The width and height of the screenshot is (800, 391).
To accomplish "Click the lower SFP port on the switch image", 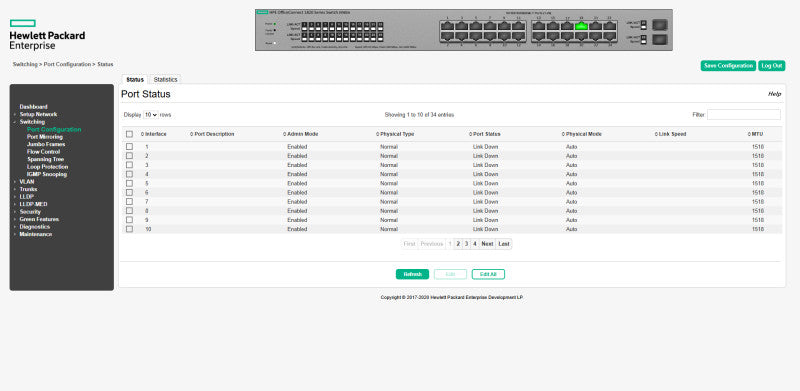I will 660,39.
